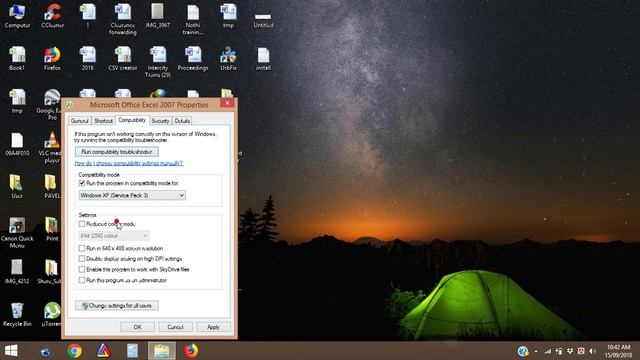Screen dimensions: 640x360
Task: Click the network signal icon in tray
Action: (x=547, y=351)
